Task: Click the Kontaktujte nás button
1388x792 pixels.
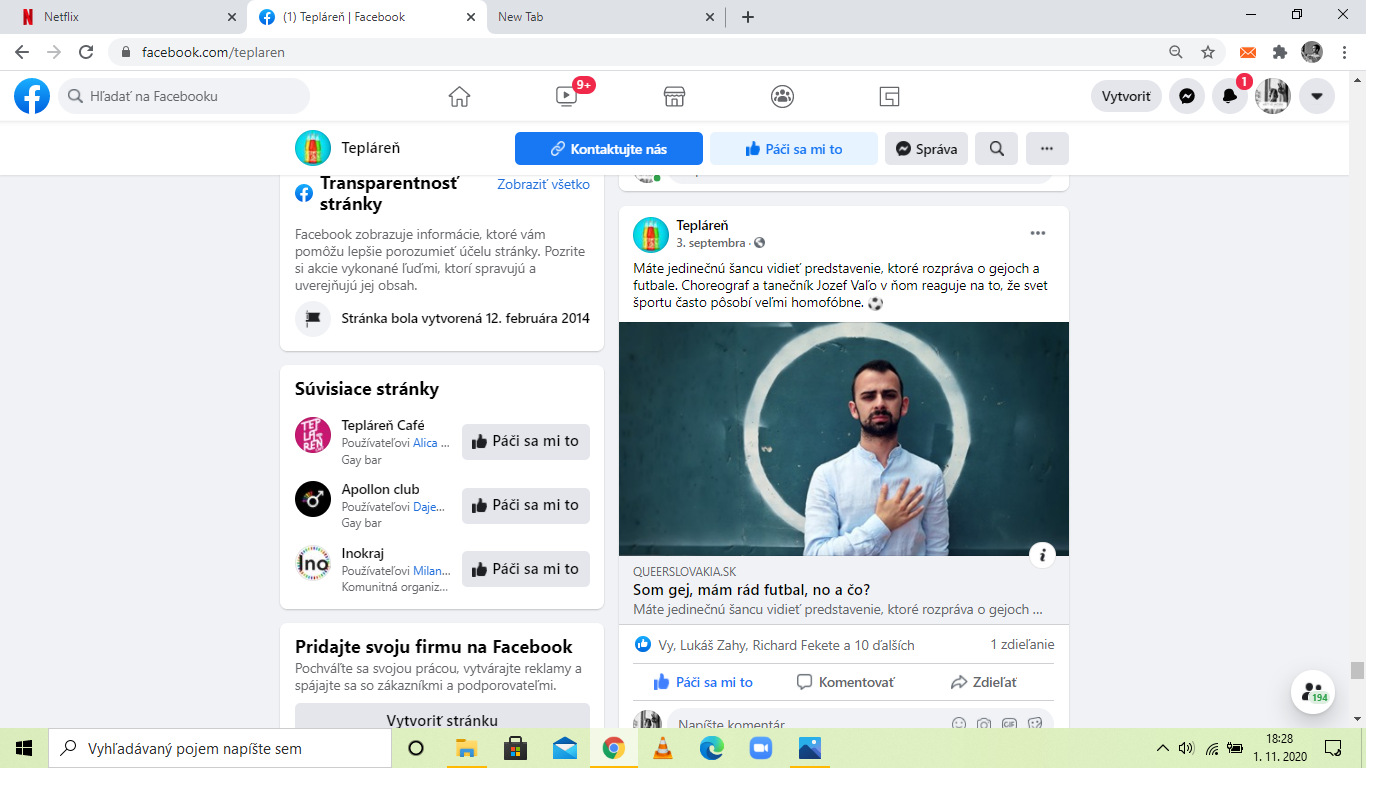Action: 608,149
